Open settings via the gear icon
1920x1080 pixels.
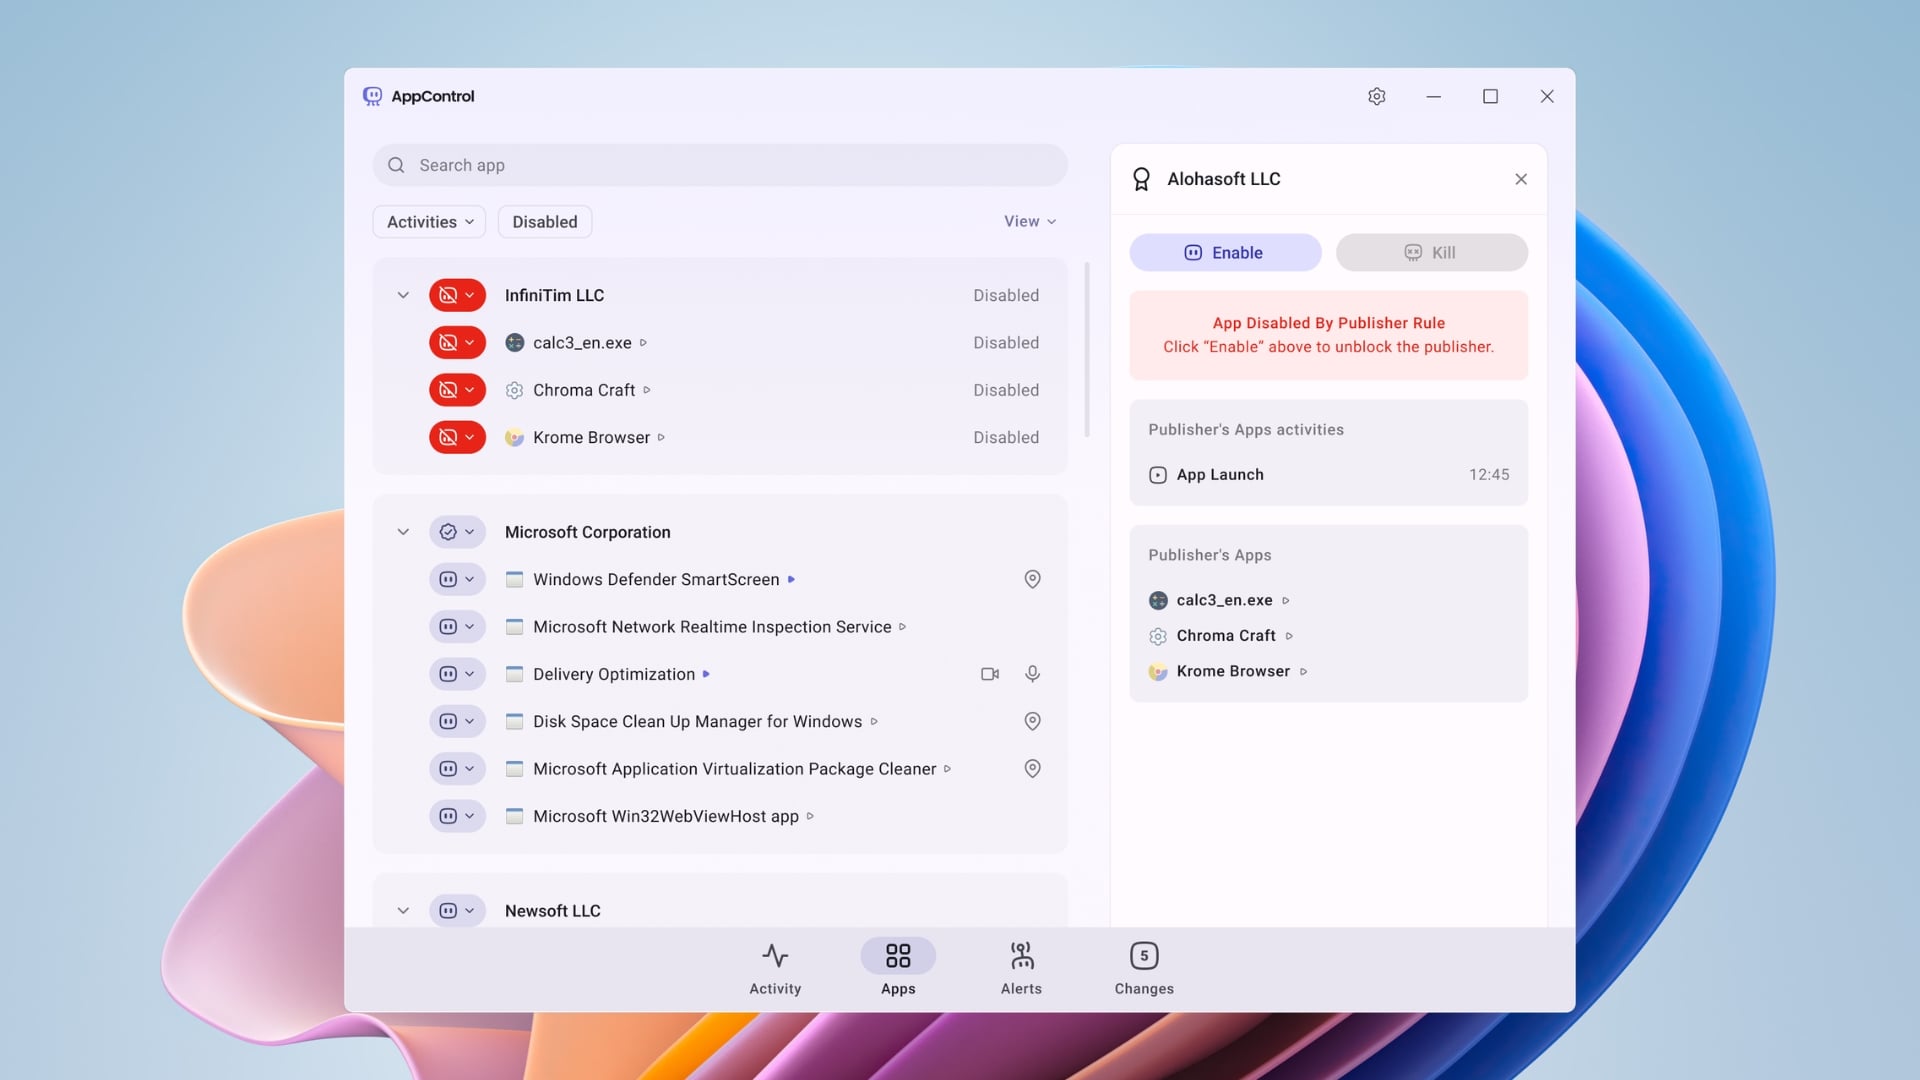coord(1377,96)
